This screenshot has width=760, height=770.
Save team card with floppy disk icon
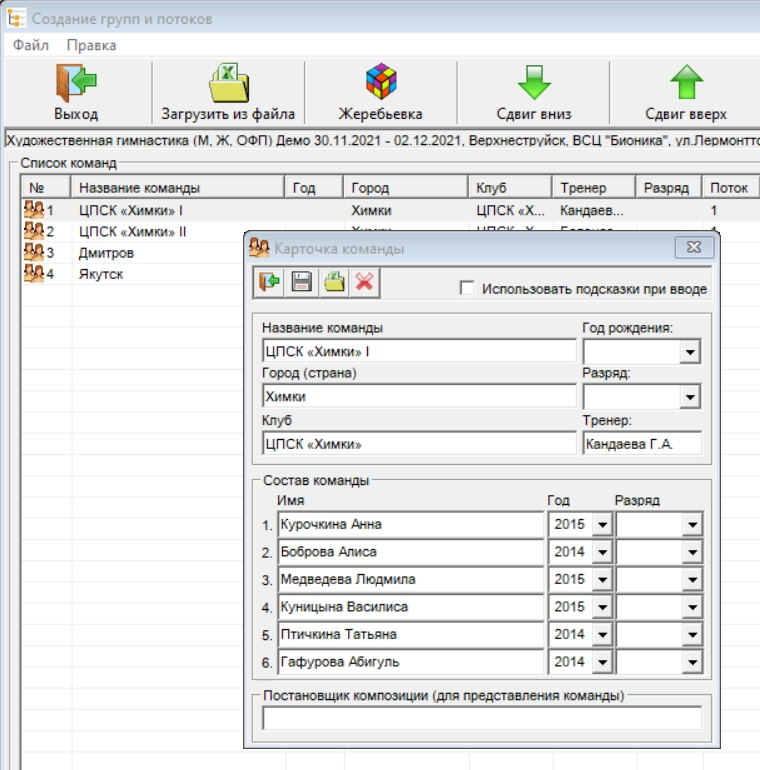(301, 283)
